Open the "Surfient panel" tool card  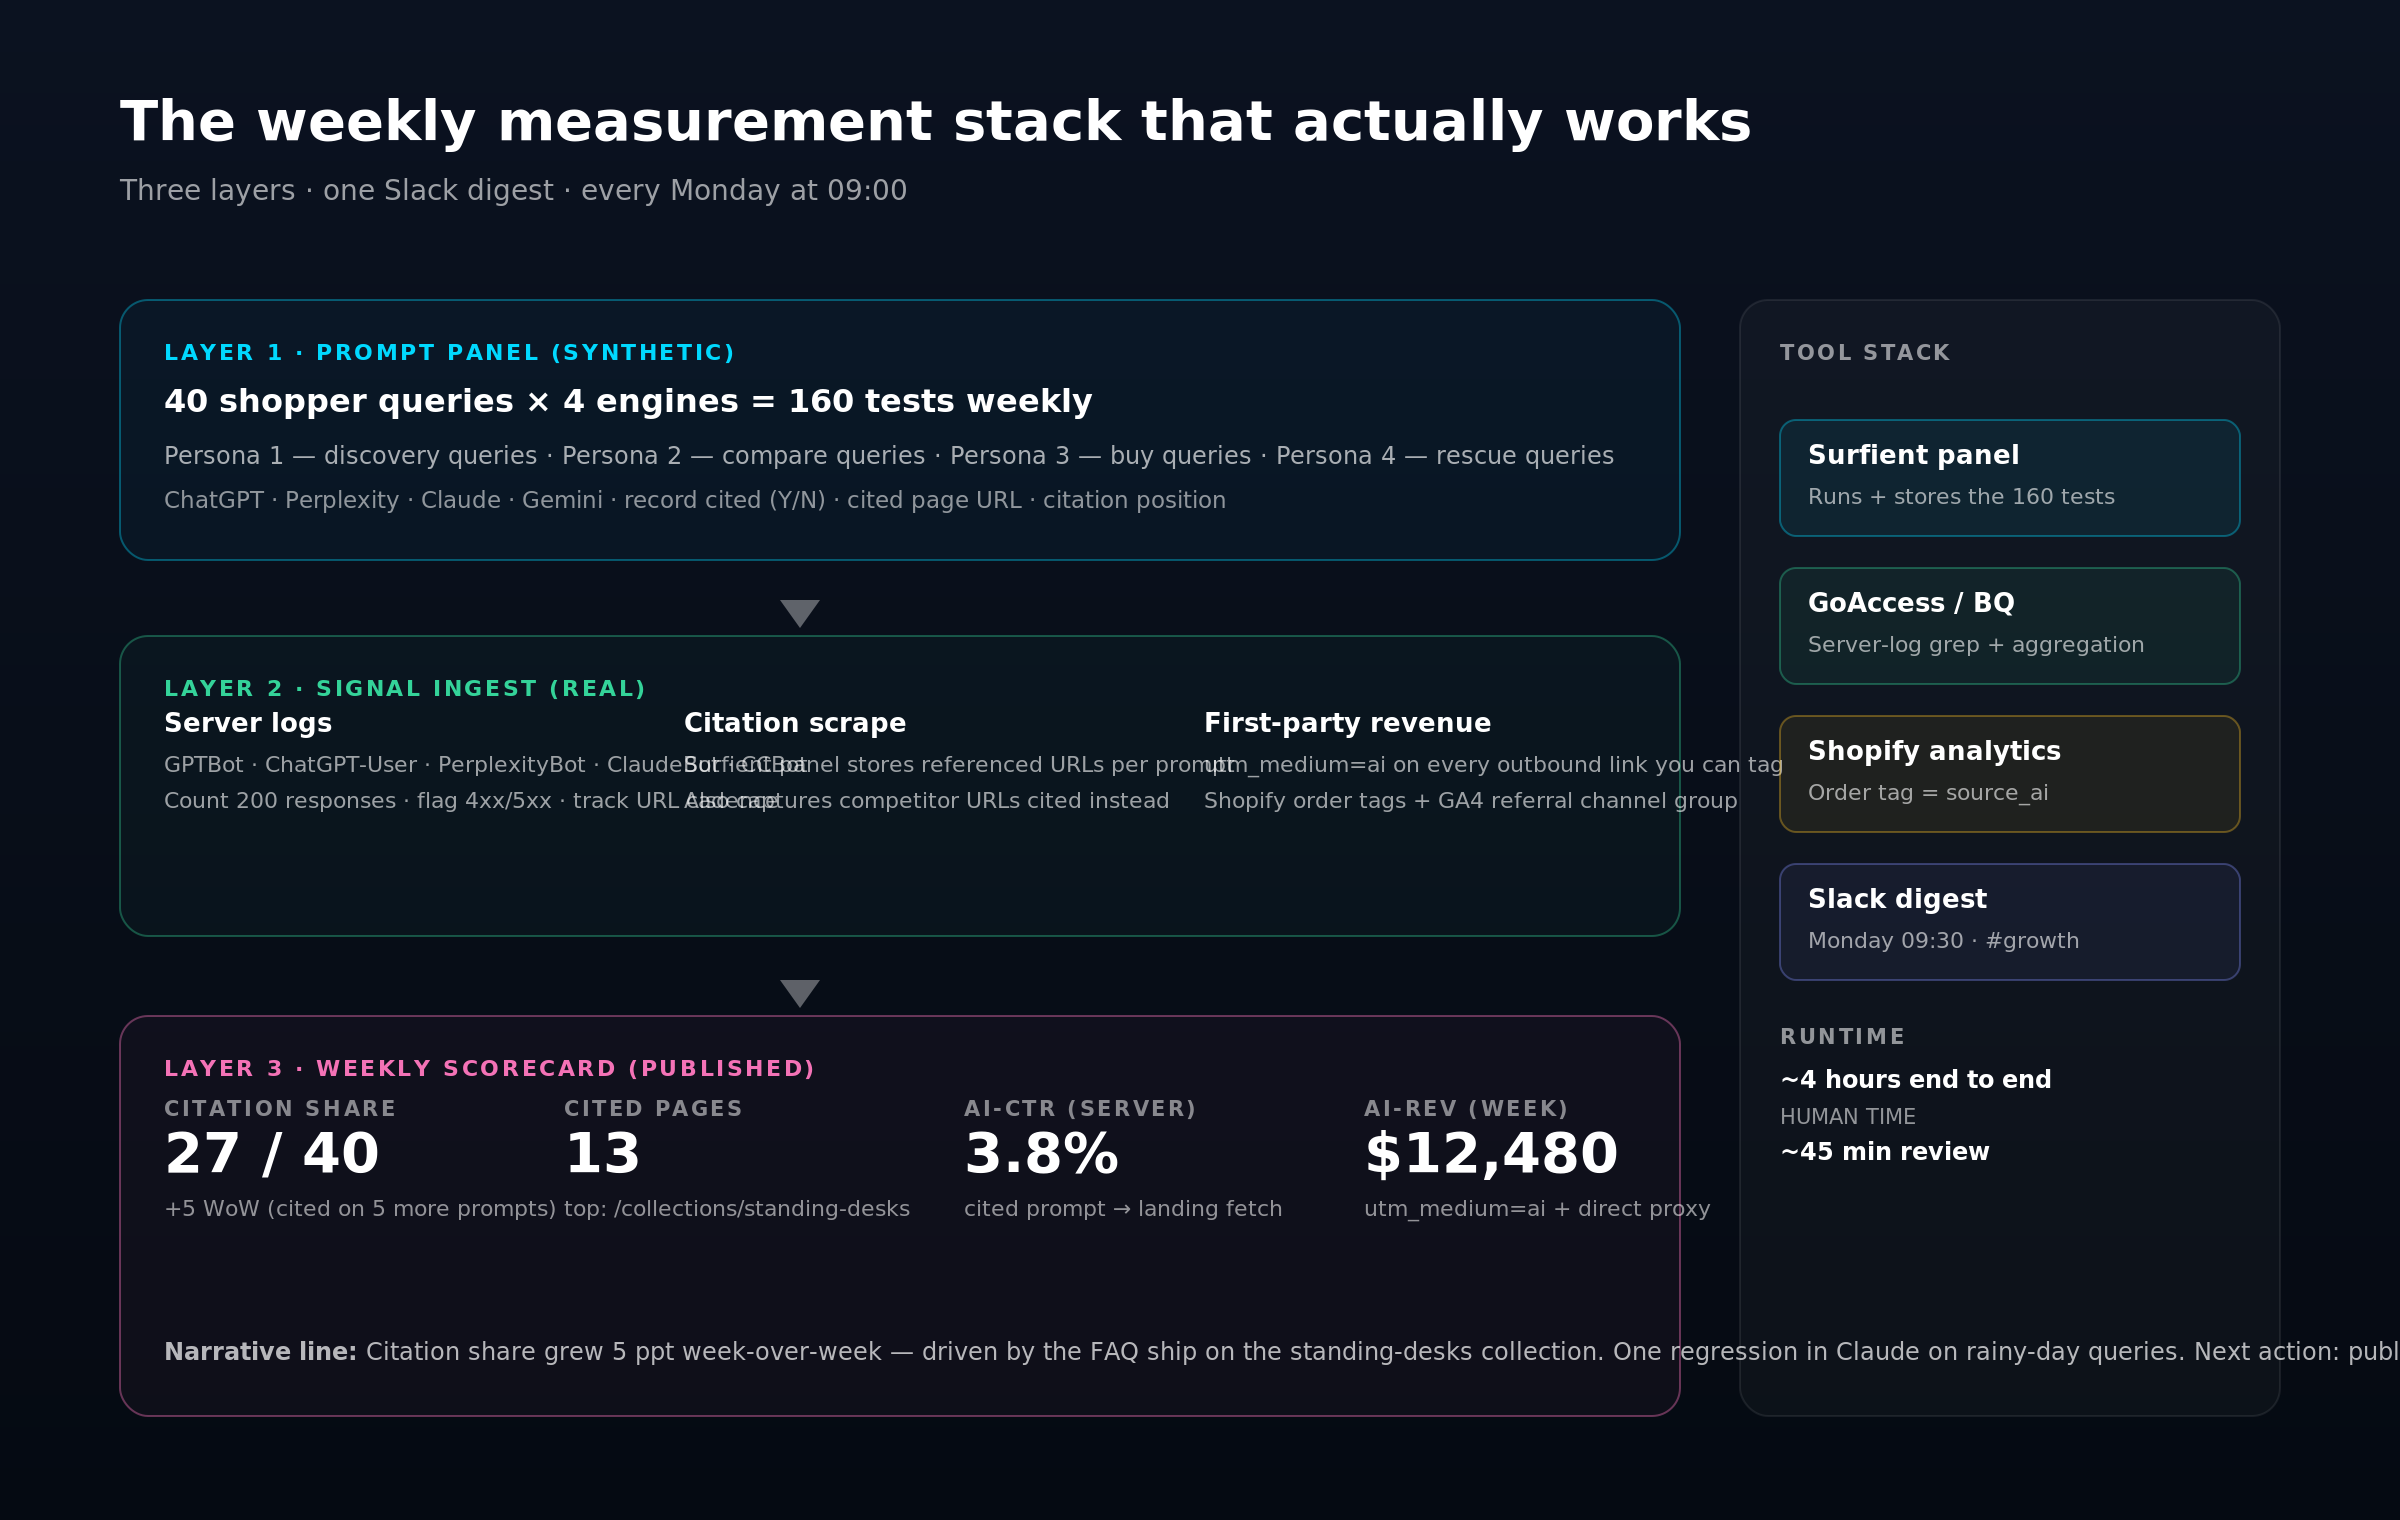pyautogui.click(x=2010, y=478)
